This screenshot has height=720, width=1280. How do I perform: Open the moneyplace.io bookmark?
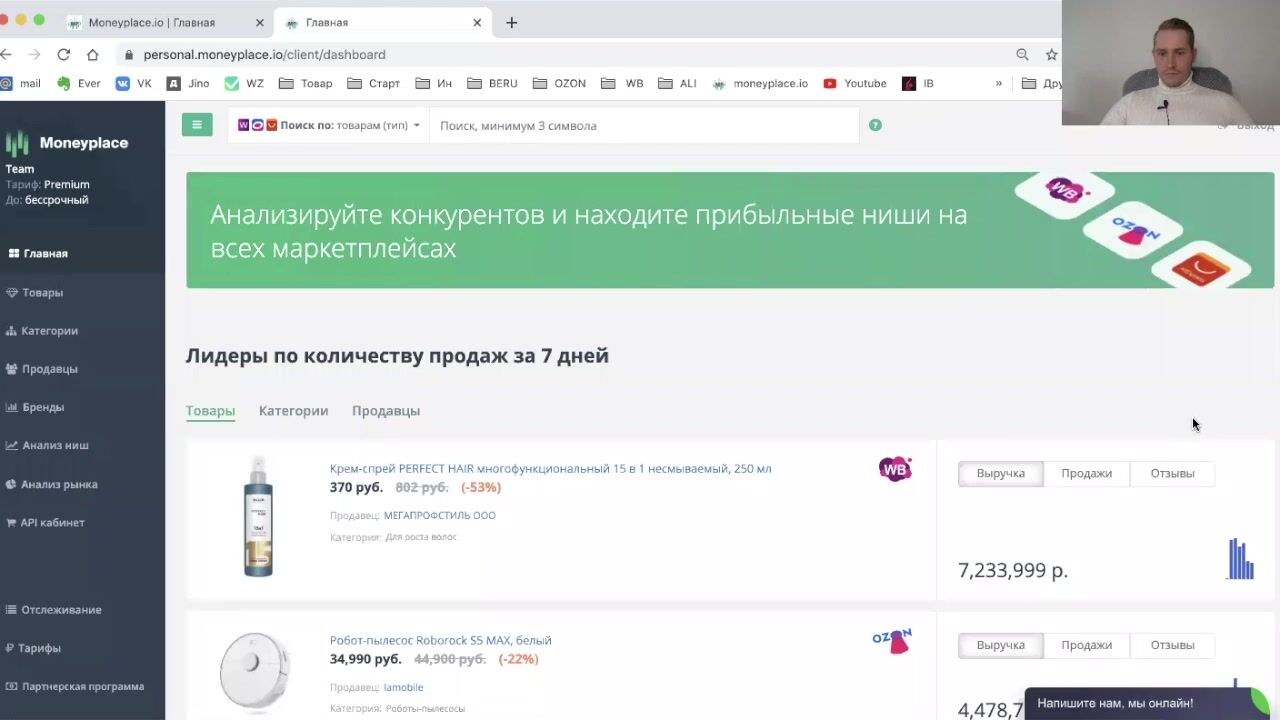760,84
